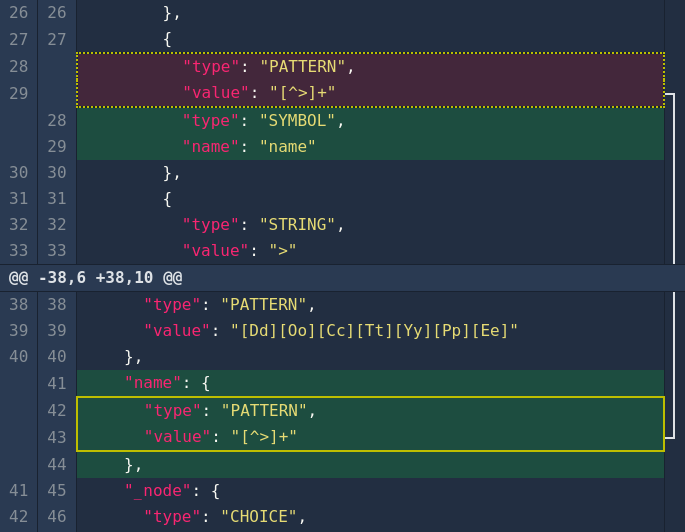Viewport: 685px width, 532px height.
Task: Click the added line "type": "SYMBOL"
Action: [x=370, y=120]
